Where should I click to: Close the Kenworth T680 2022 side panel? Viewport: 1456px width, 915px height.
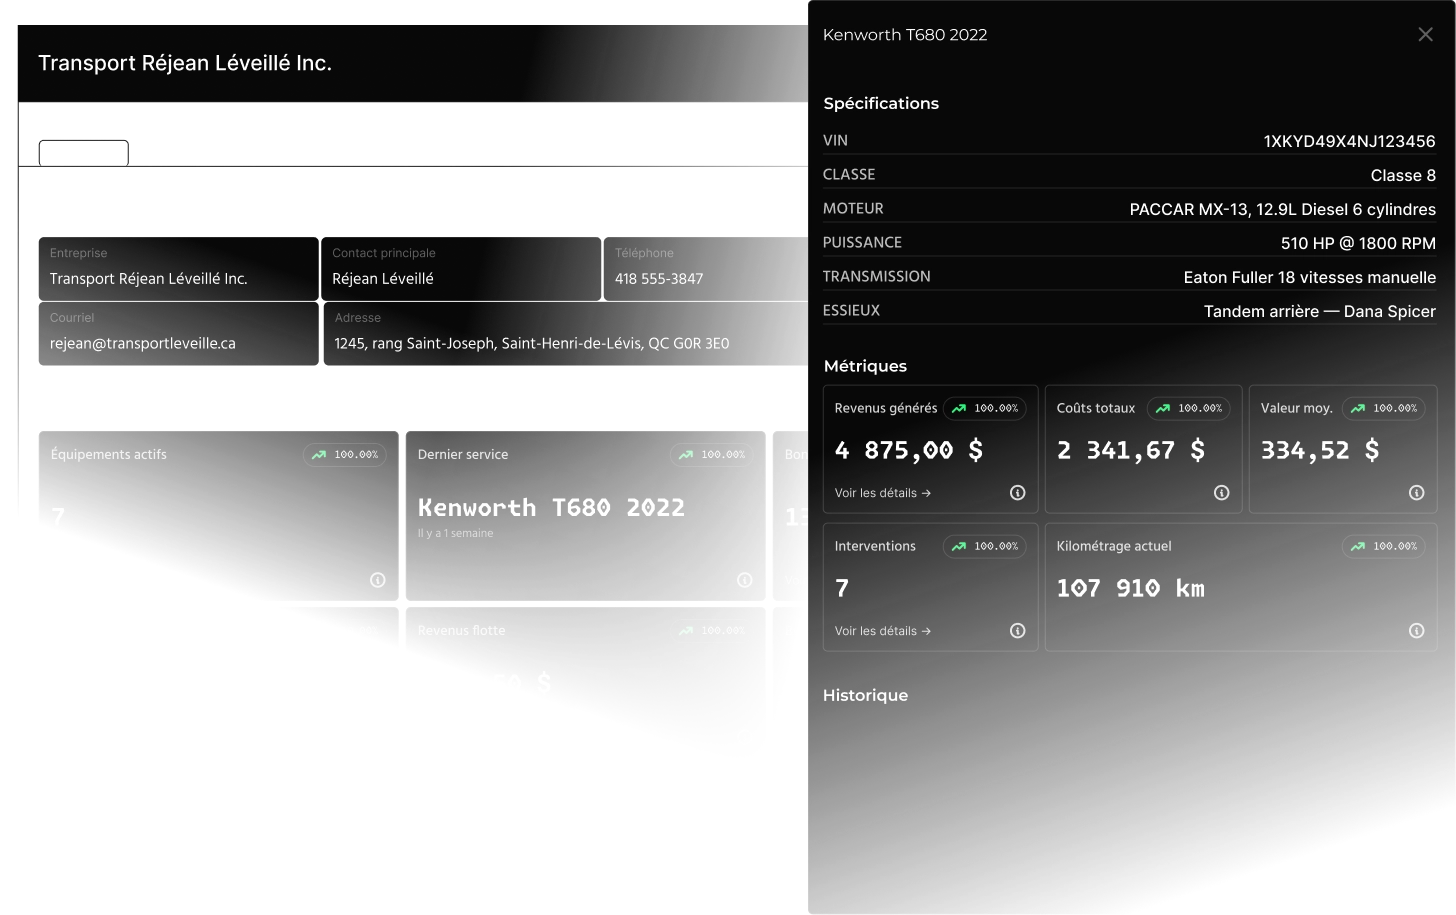pyautogui.click(x=1425, y=35)
